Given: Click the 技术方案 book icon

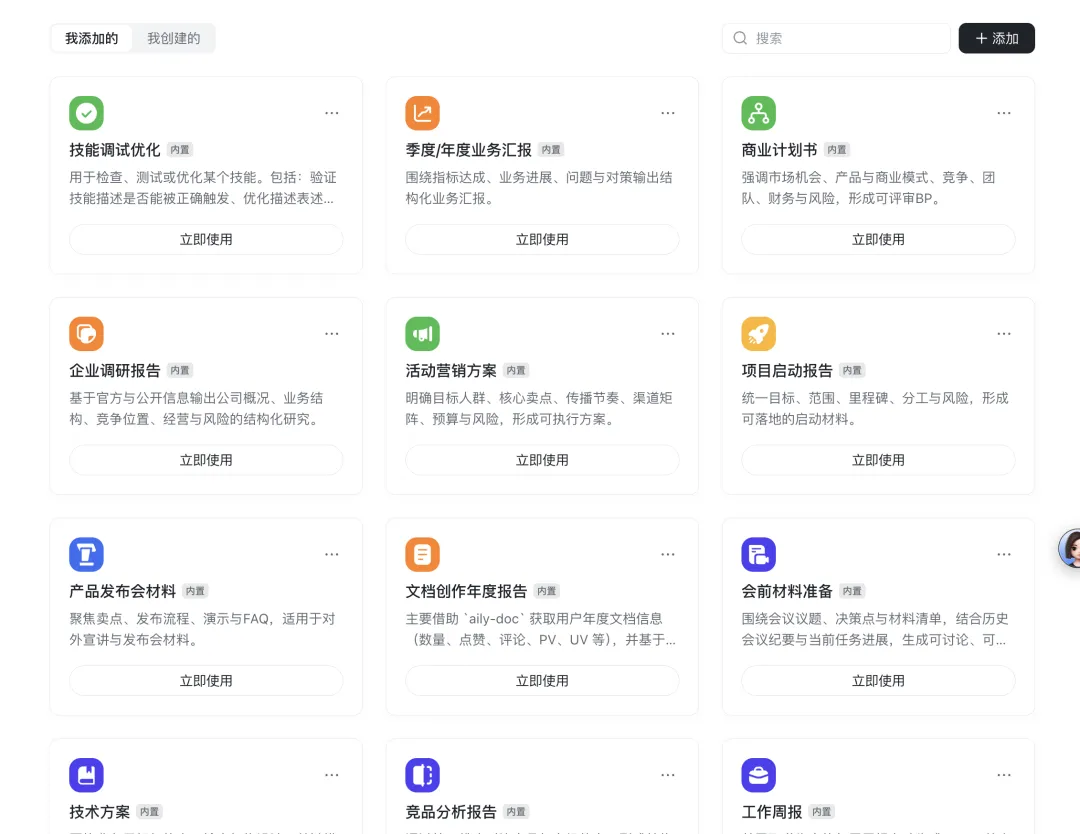Looking at the screenshot, I should (86, 775).
